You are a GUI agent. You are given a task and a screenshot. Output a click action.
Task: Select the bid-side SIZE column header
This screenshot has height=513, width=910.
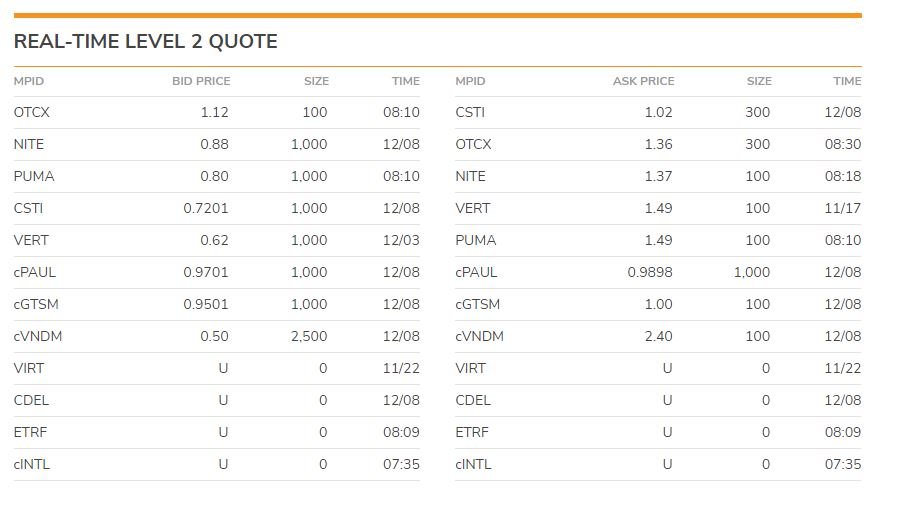point(316,81)
